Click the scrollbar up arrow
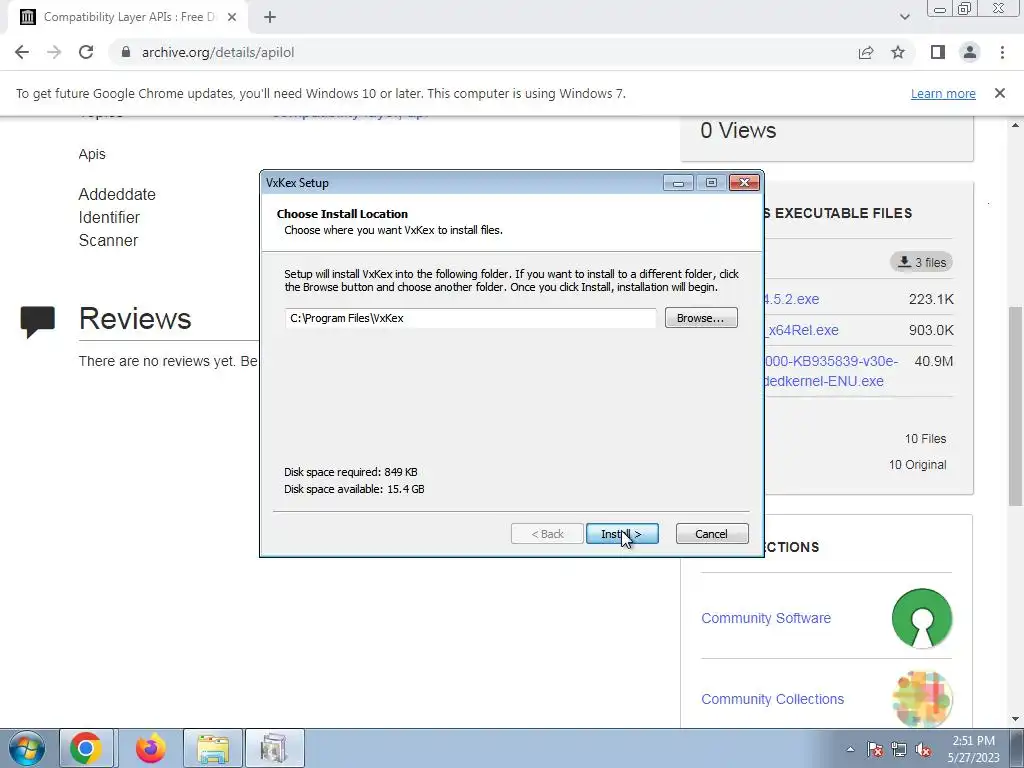This screenshot has width=1024, height=768. pos(1016,125)
